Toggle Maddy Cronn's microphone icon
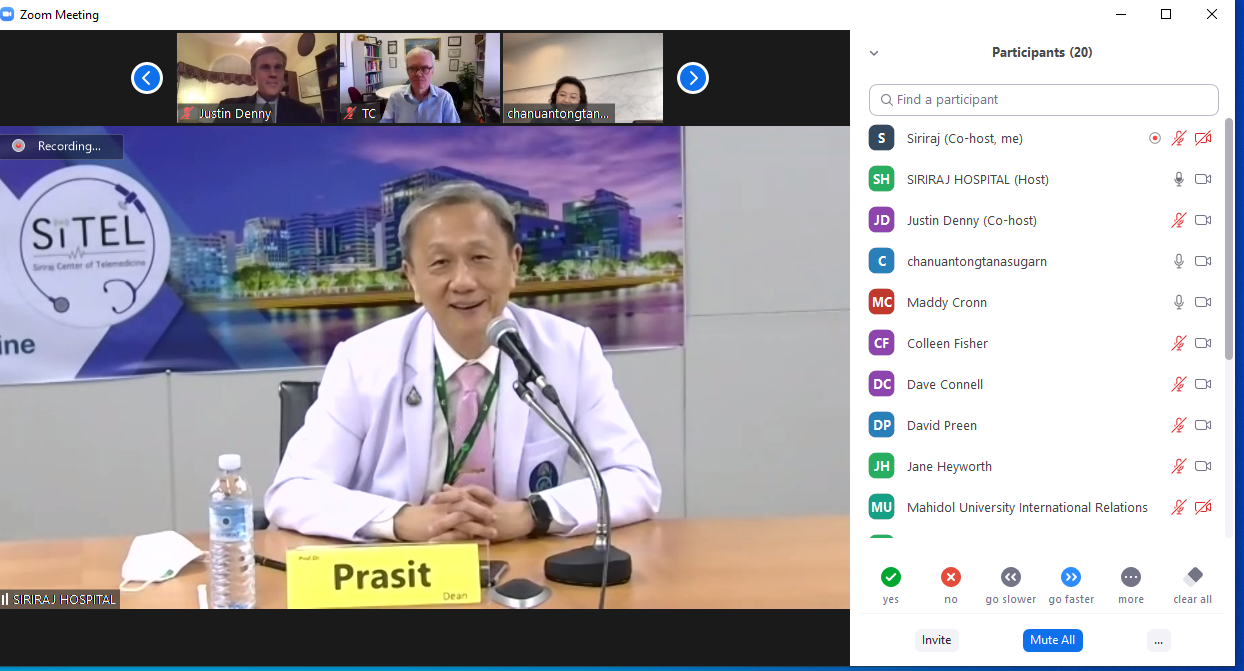 point(1179,302)
